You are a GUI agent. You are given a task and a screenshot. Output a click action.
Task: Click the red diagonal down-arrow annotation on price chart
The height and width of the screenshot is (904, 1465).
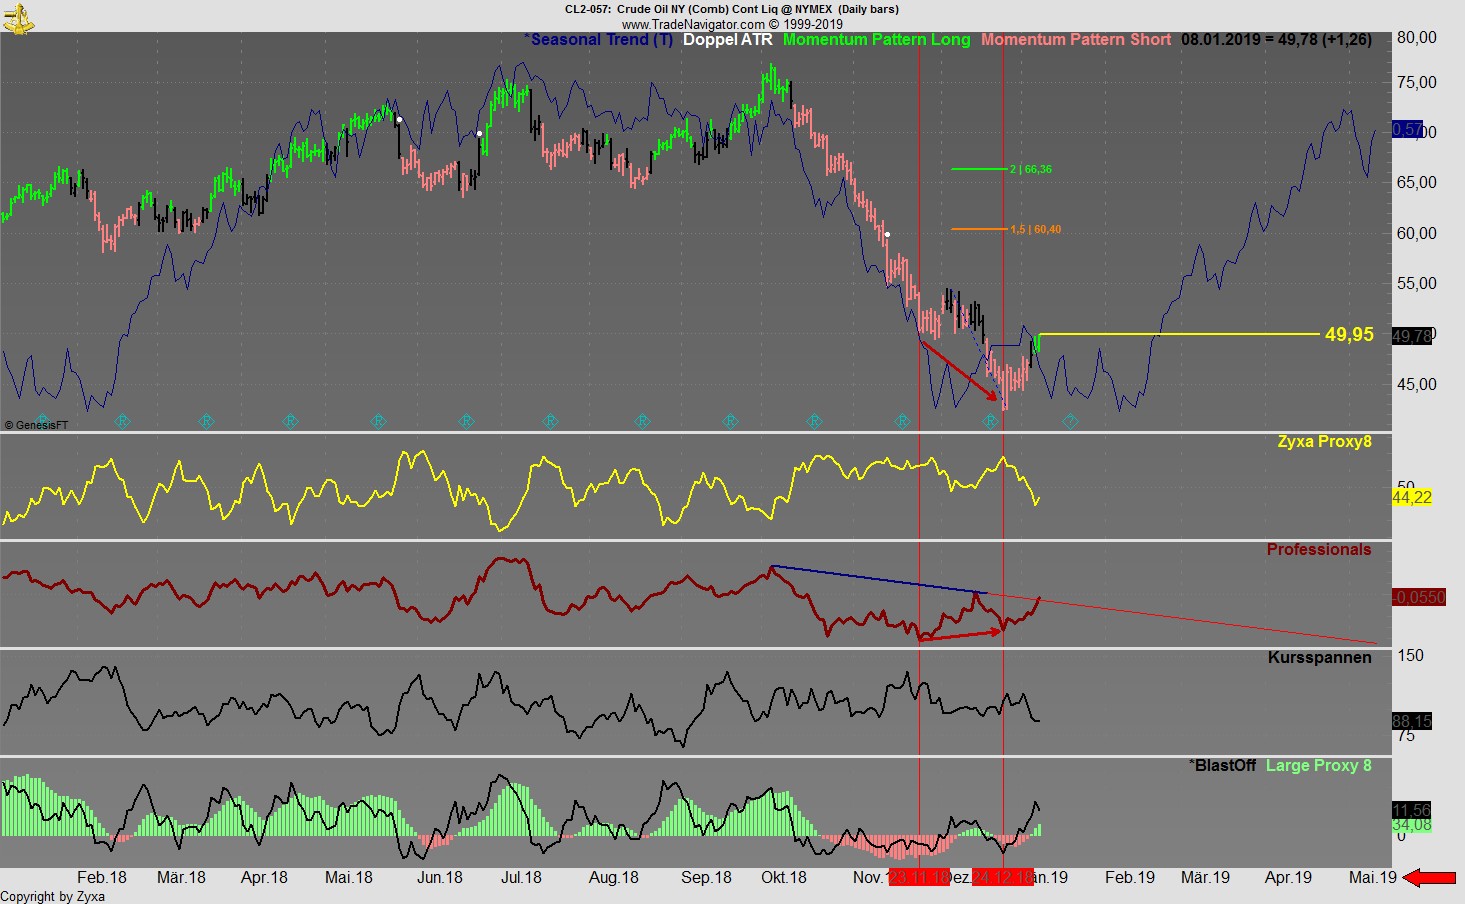click(x=959, y=371)
